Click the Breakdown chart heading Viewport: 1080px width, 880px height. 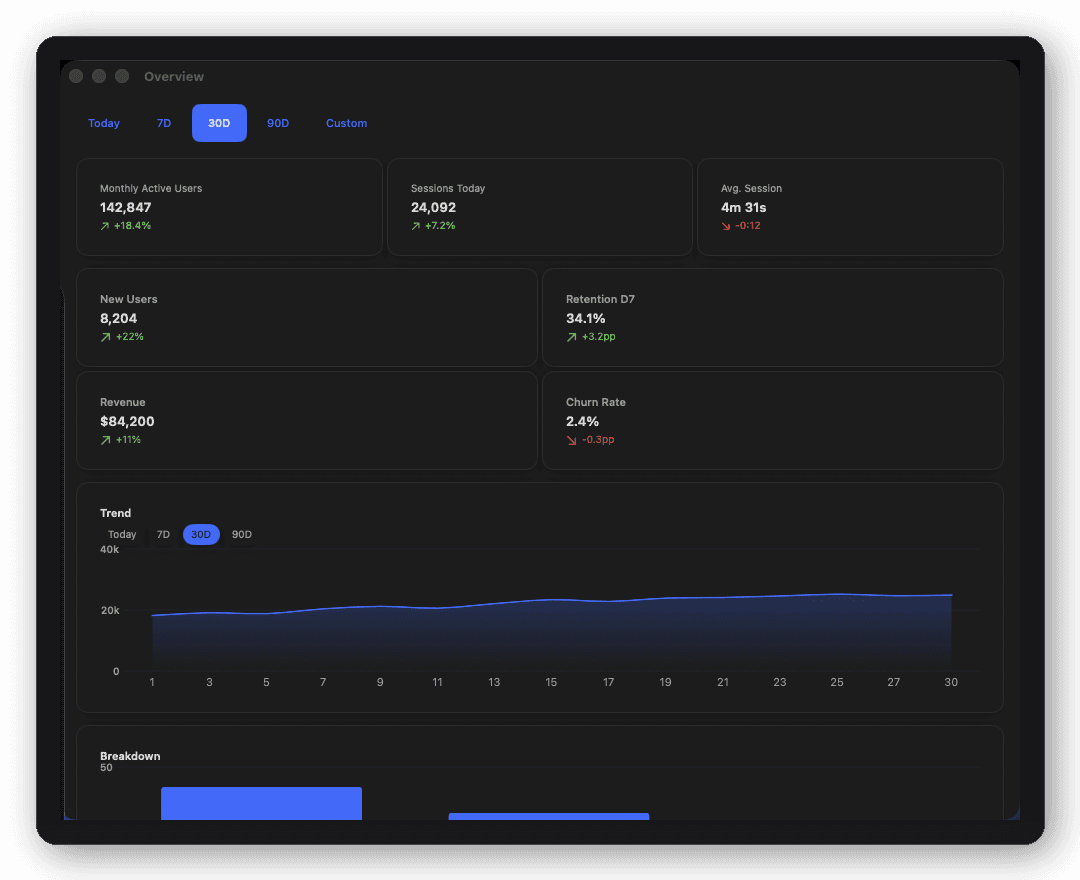pyautogui.click(x=130, y=756)
